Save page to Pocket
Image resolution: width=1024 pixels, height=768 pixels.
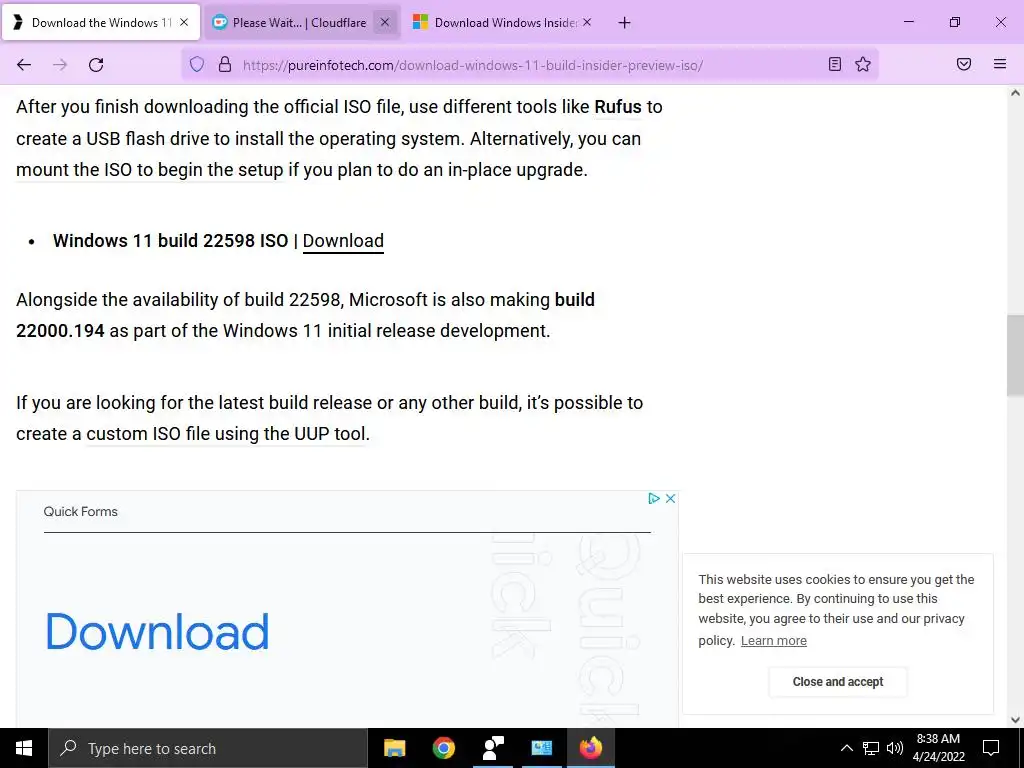[x=964, y=64]
